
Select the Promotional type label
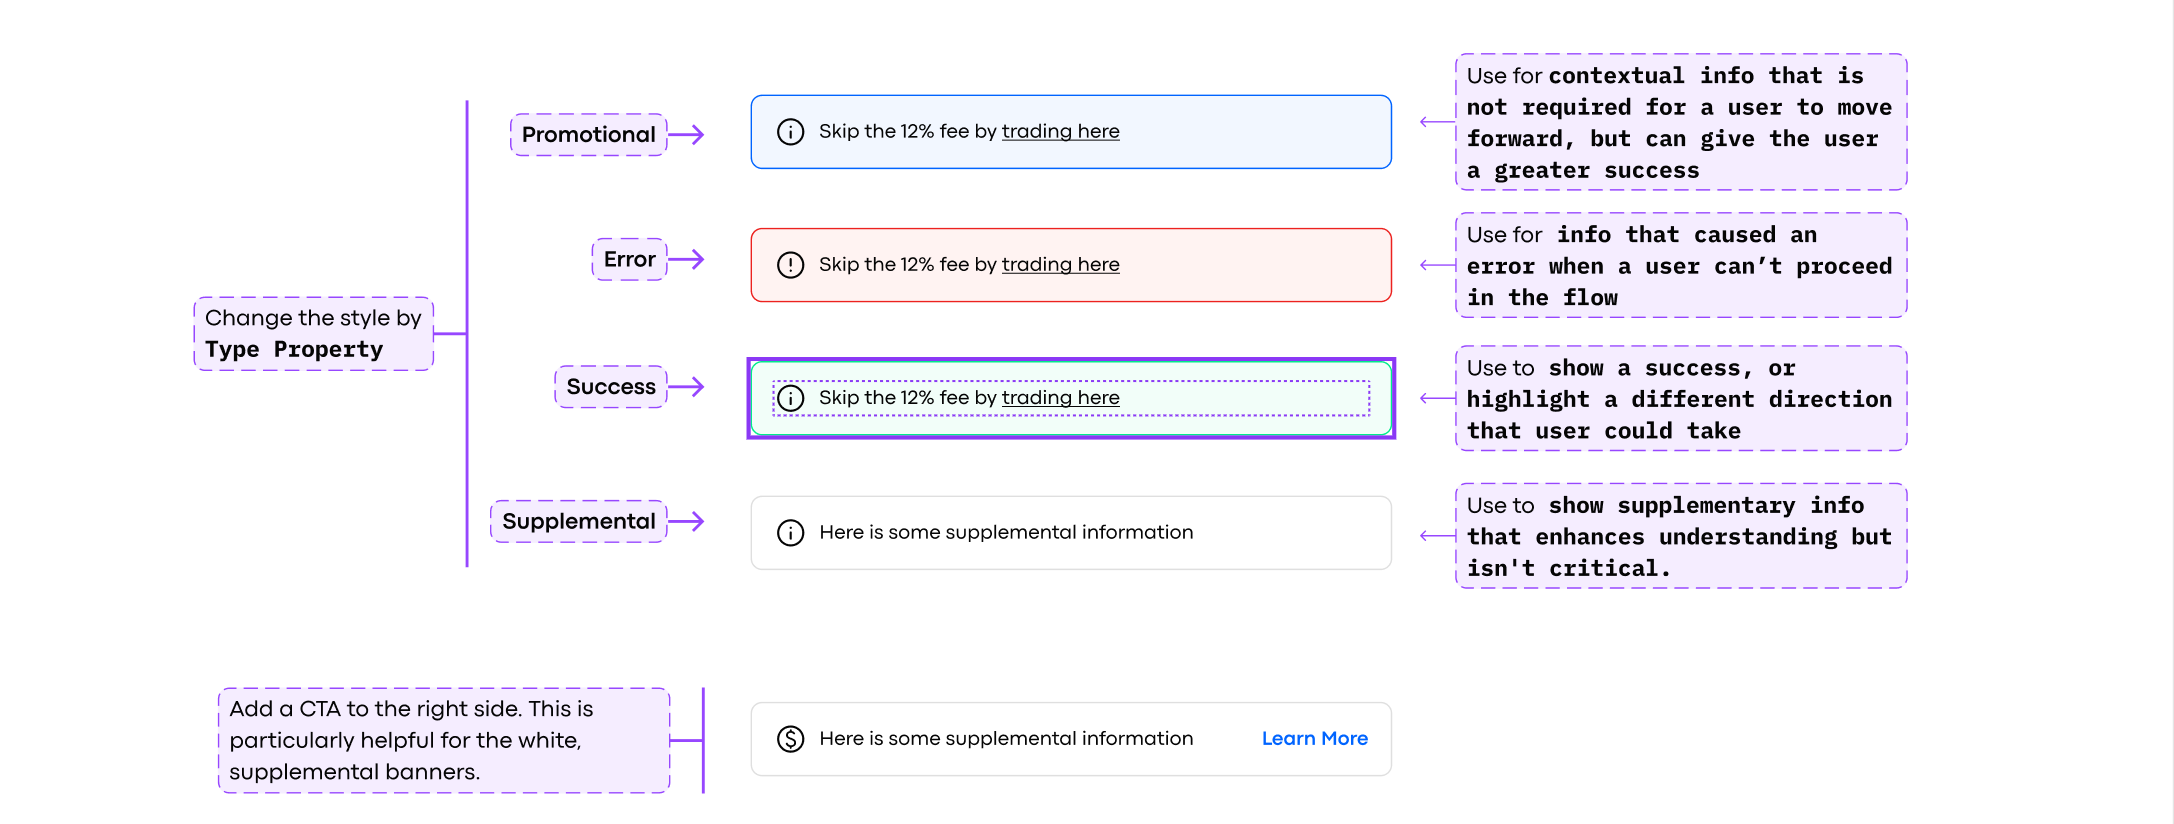(588, 134)
